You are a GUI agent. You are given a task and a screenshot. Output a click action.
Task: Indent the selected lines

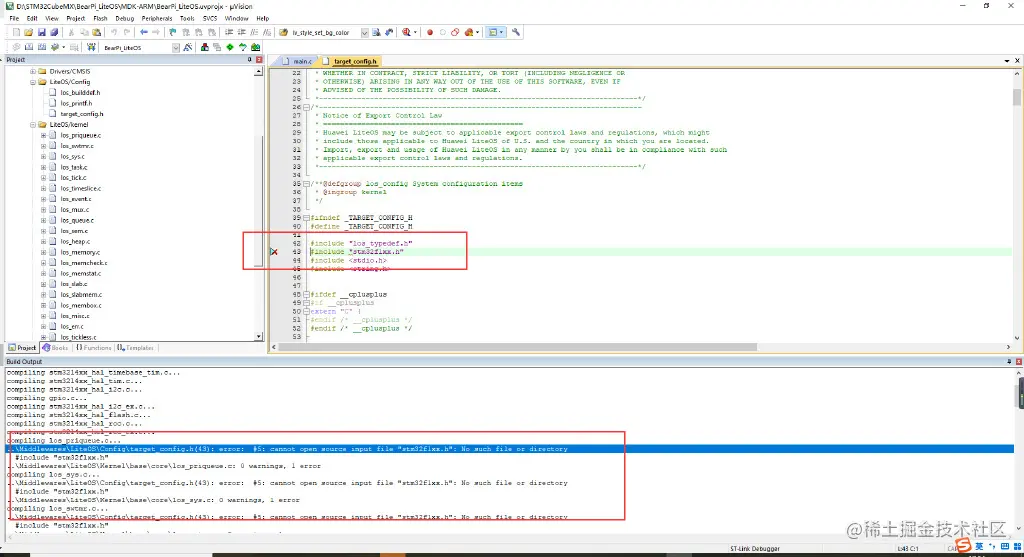pyautogui.click(x=229, y=32)
